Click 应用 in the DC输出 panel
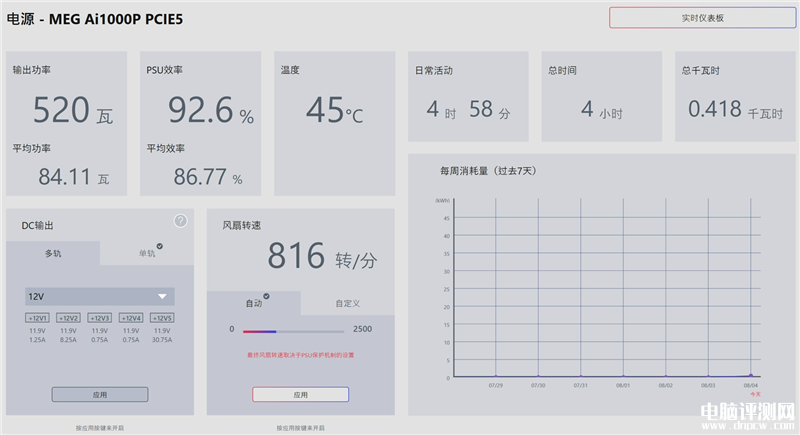The image size is (800, 435). click(100, 394)
